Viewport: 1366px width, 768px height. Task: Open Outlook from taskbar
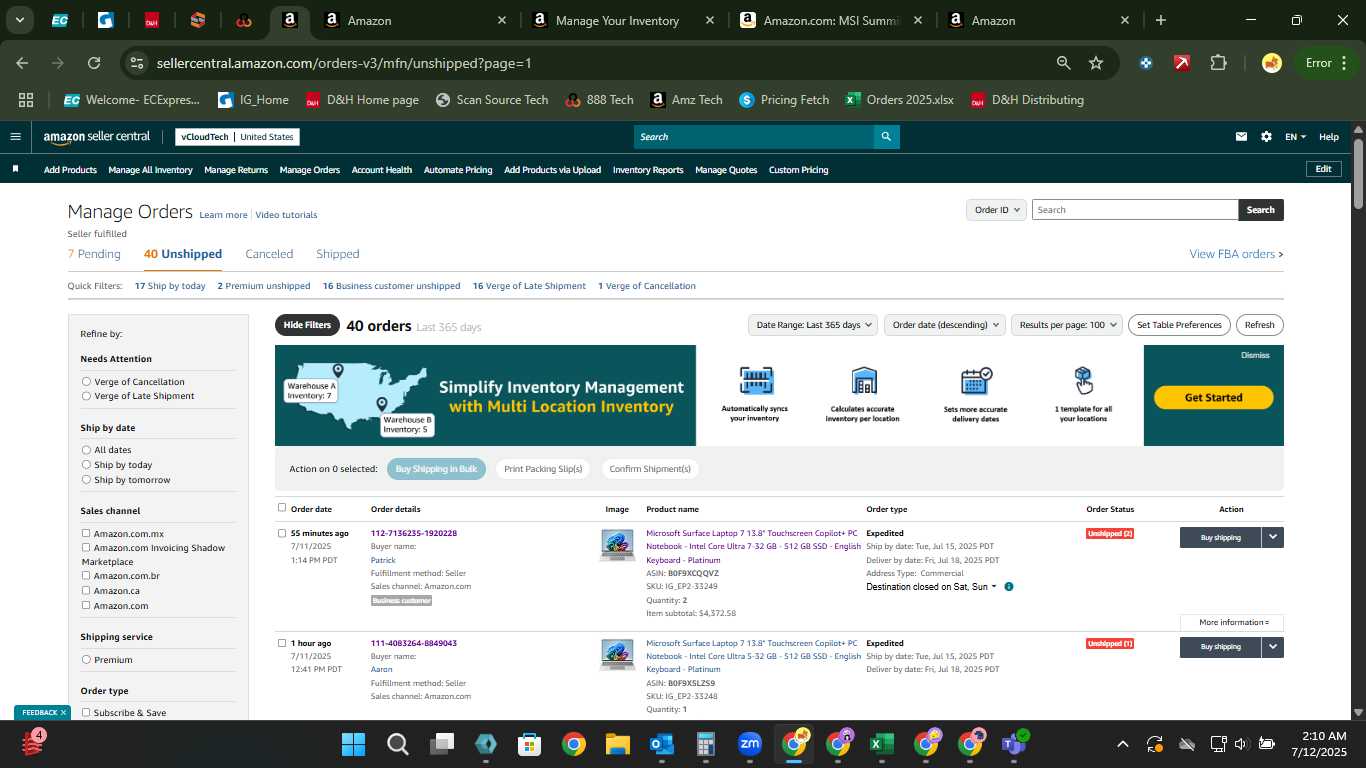pos(661,744)
